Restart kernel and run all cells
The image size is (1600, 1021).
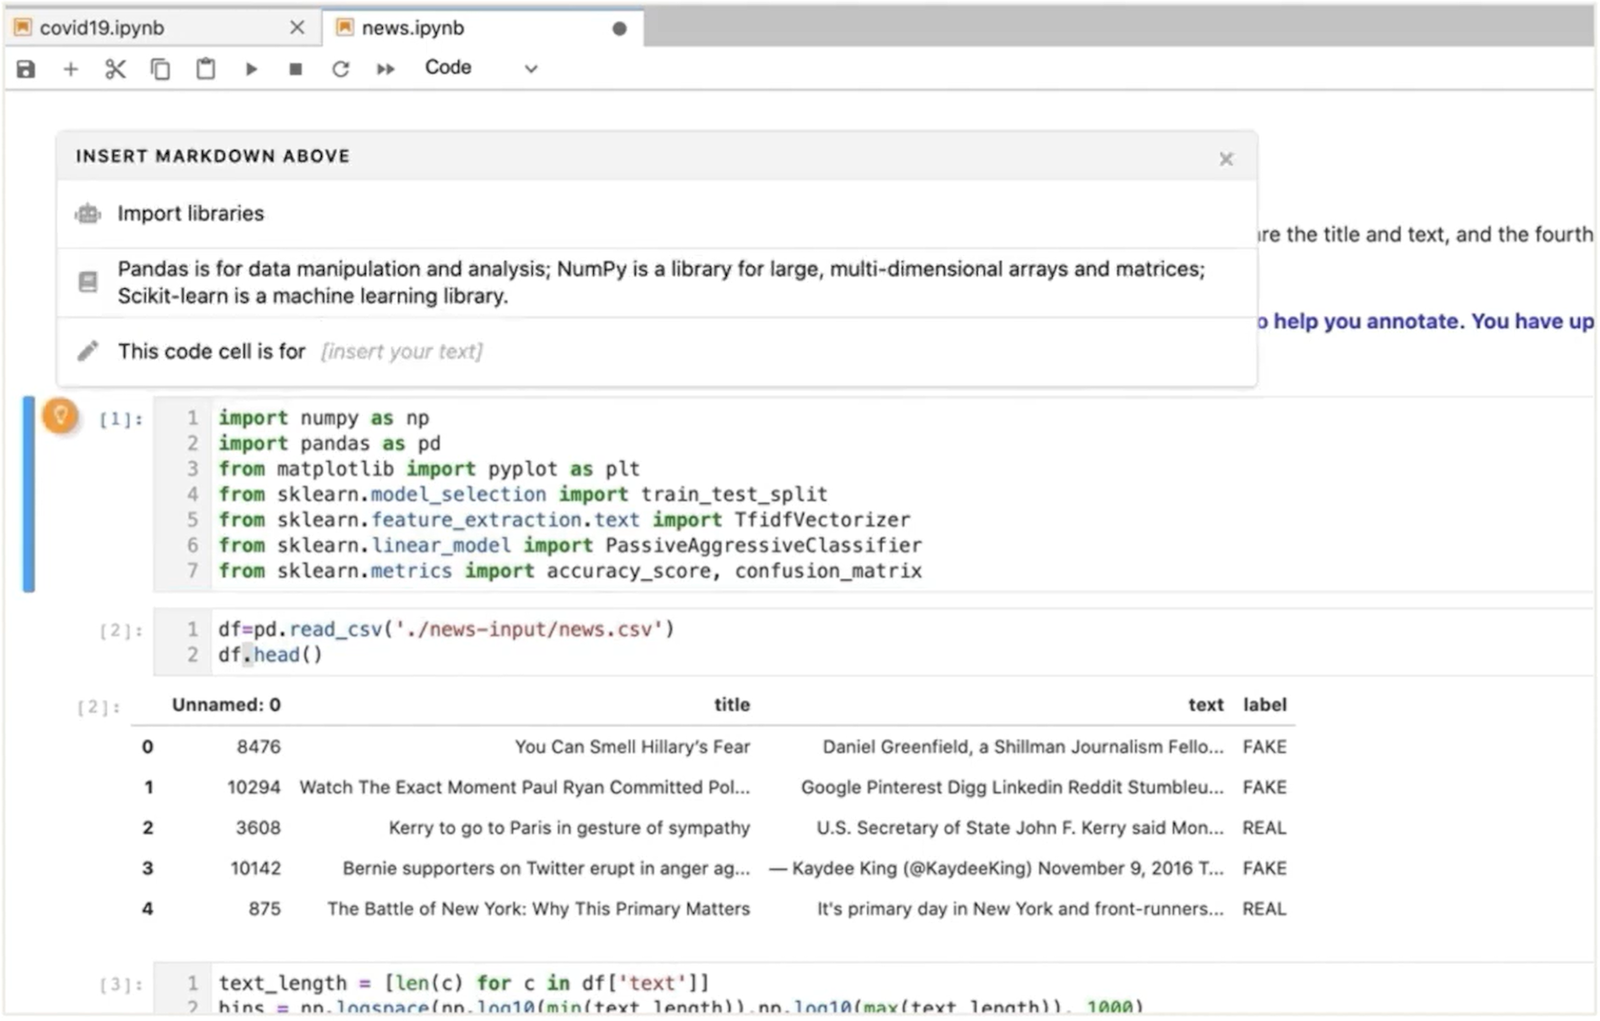[x=385, y=69]
